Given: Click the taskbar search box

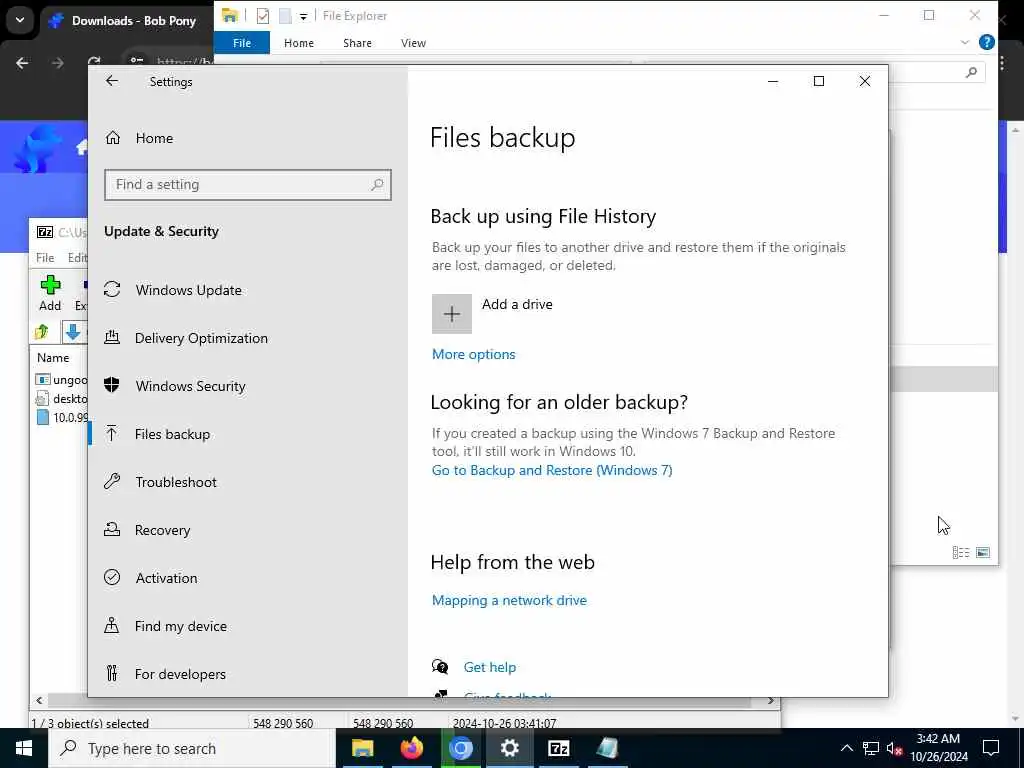Looking at the screenshot, I should tap(192, 748).
